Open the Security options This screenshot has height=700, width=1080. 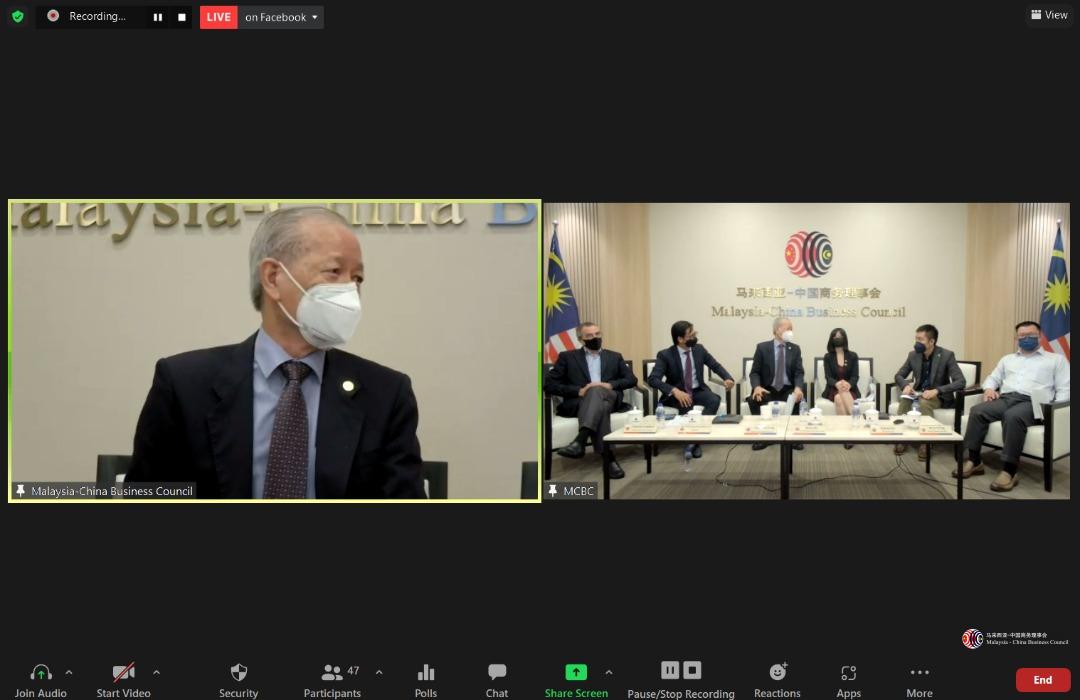tap(238, 673)
